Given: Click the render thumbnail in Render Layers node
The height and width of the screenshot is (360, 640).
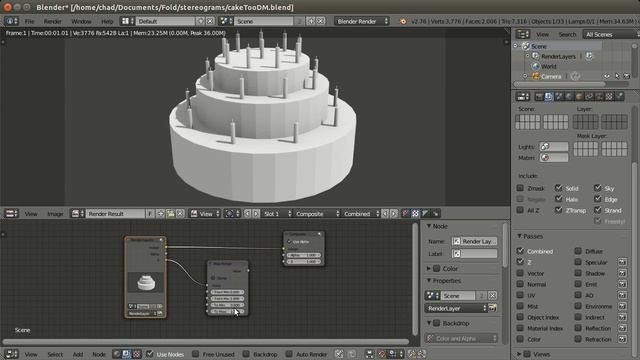Looking at the screenshot, I should point(146,282).
